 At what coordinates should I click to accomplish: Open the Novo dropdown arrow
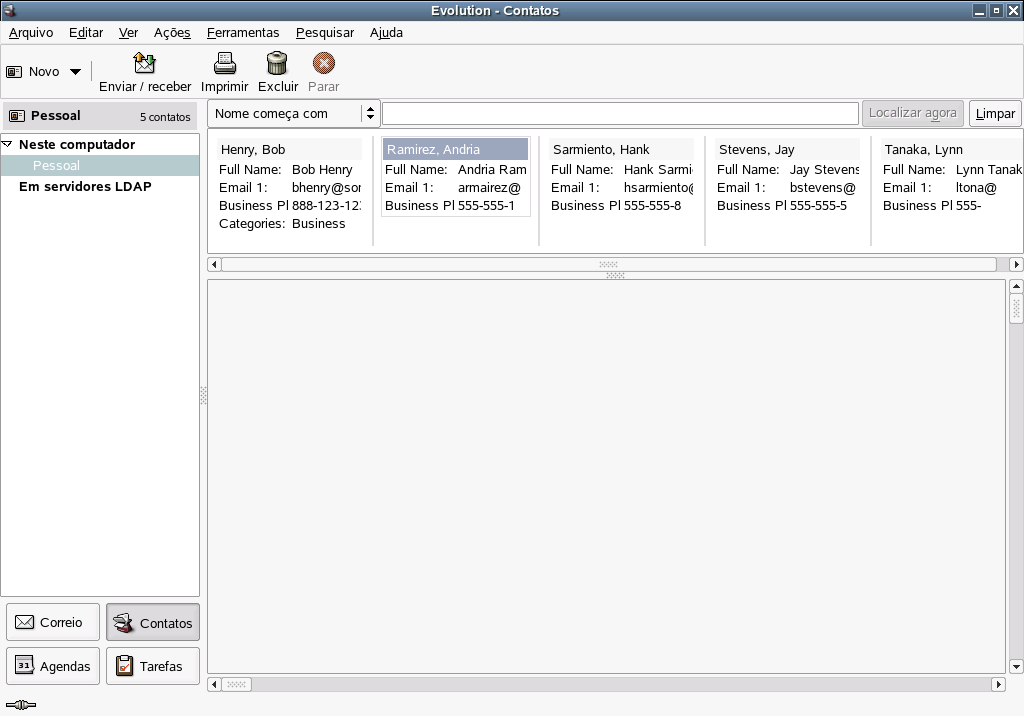pyautogui.click(x=75, y=72)
